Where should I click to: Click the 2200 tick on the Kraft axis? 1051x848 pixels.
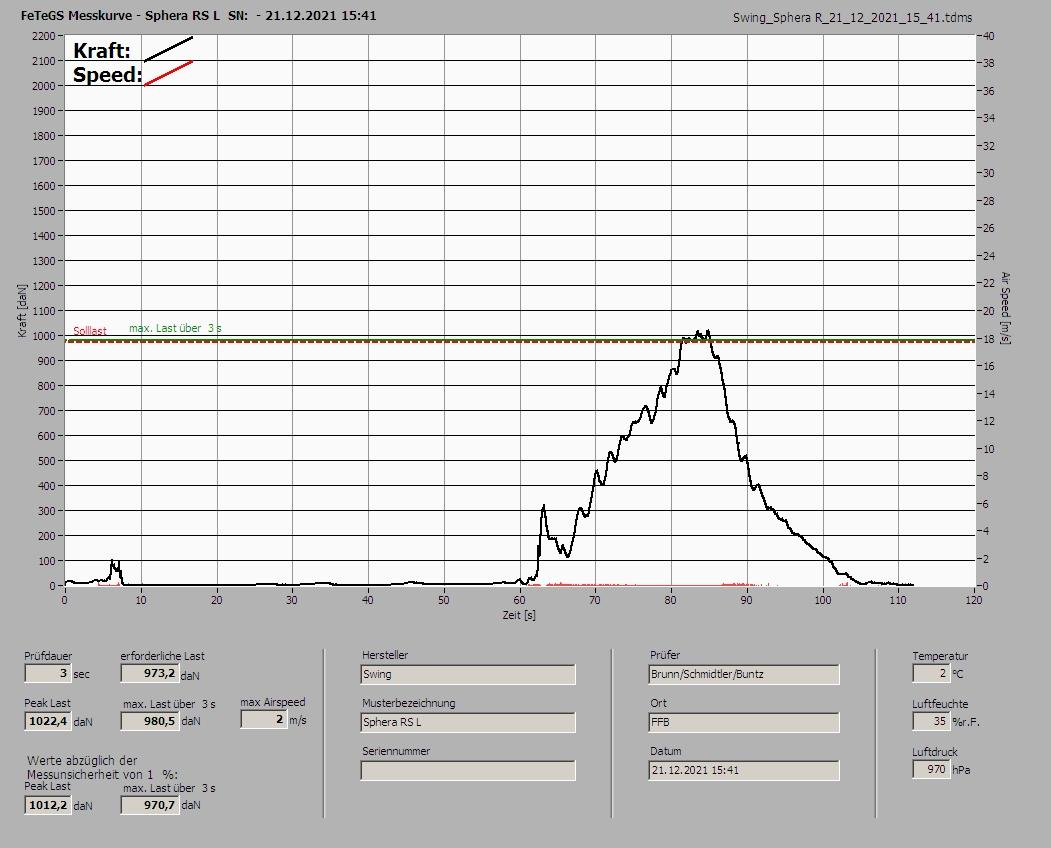click(43, 36)
